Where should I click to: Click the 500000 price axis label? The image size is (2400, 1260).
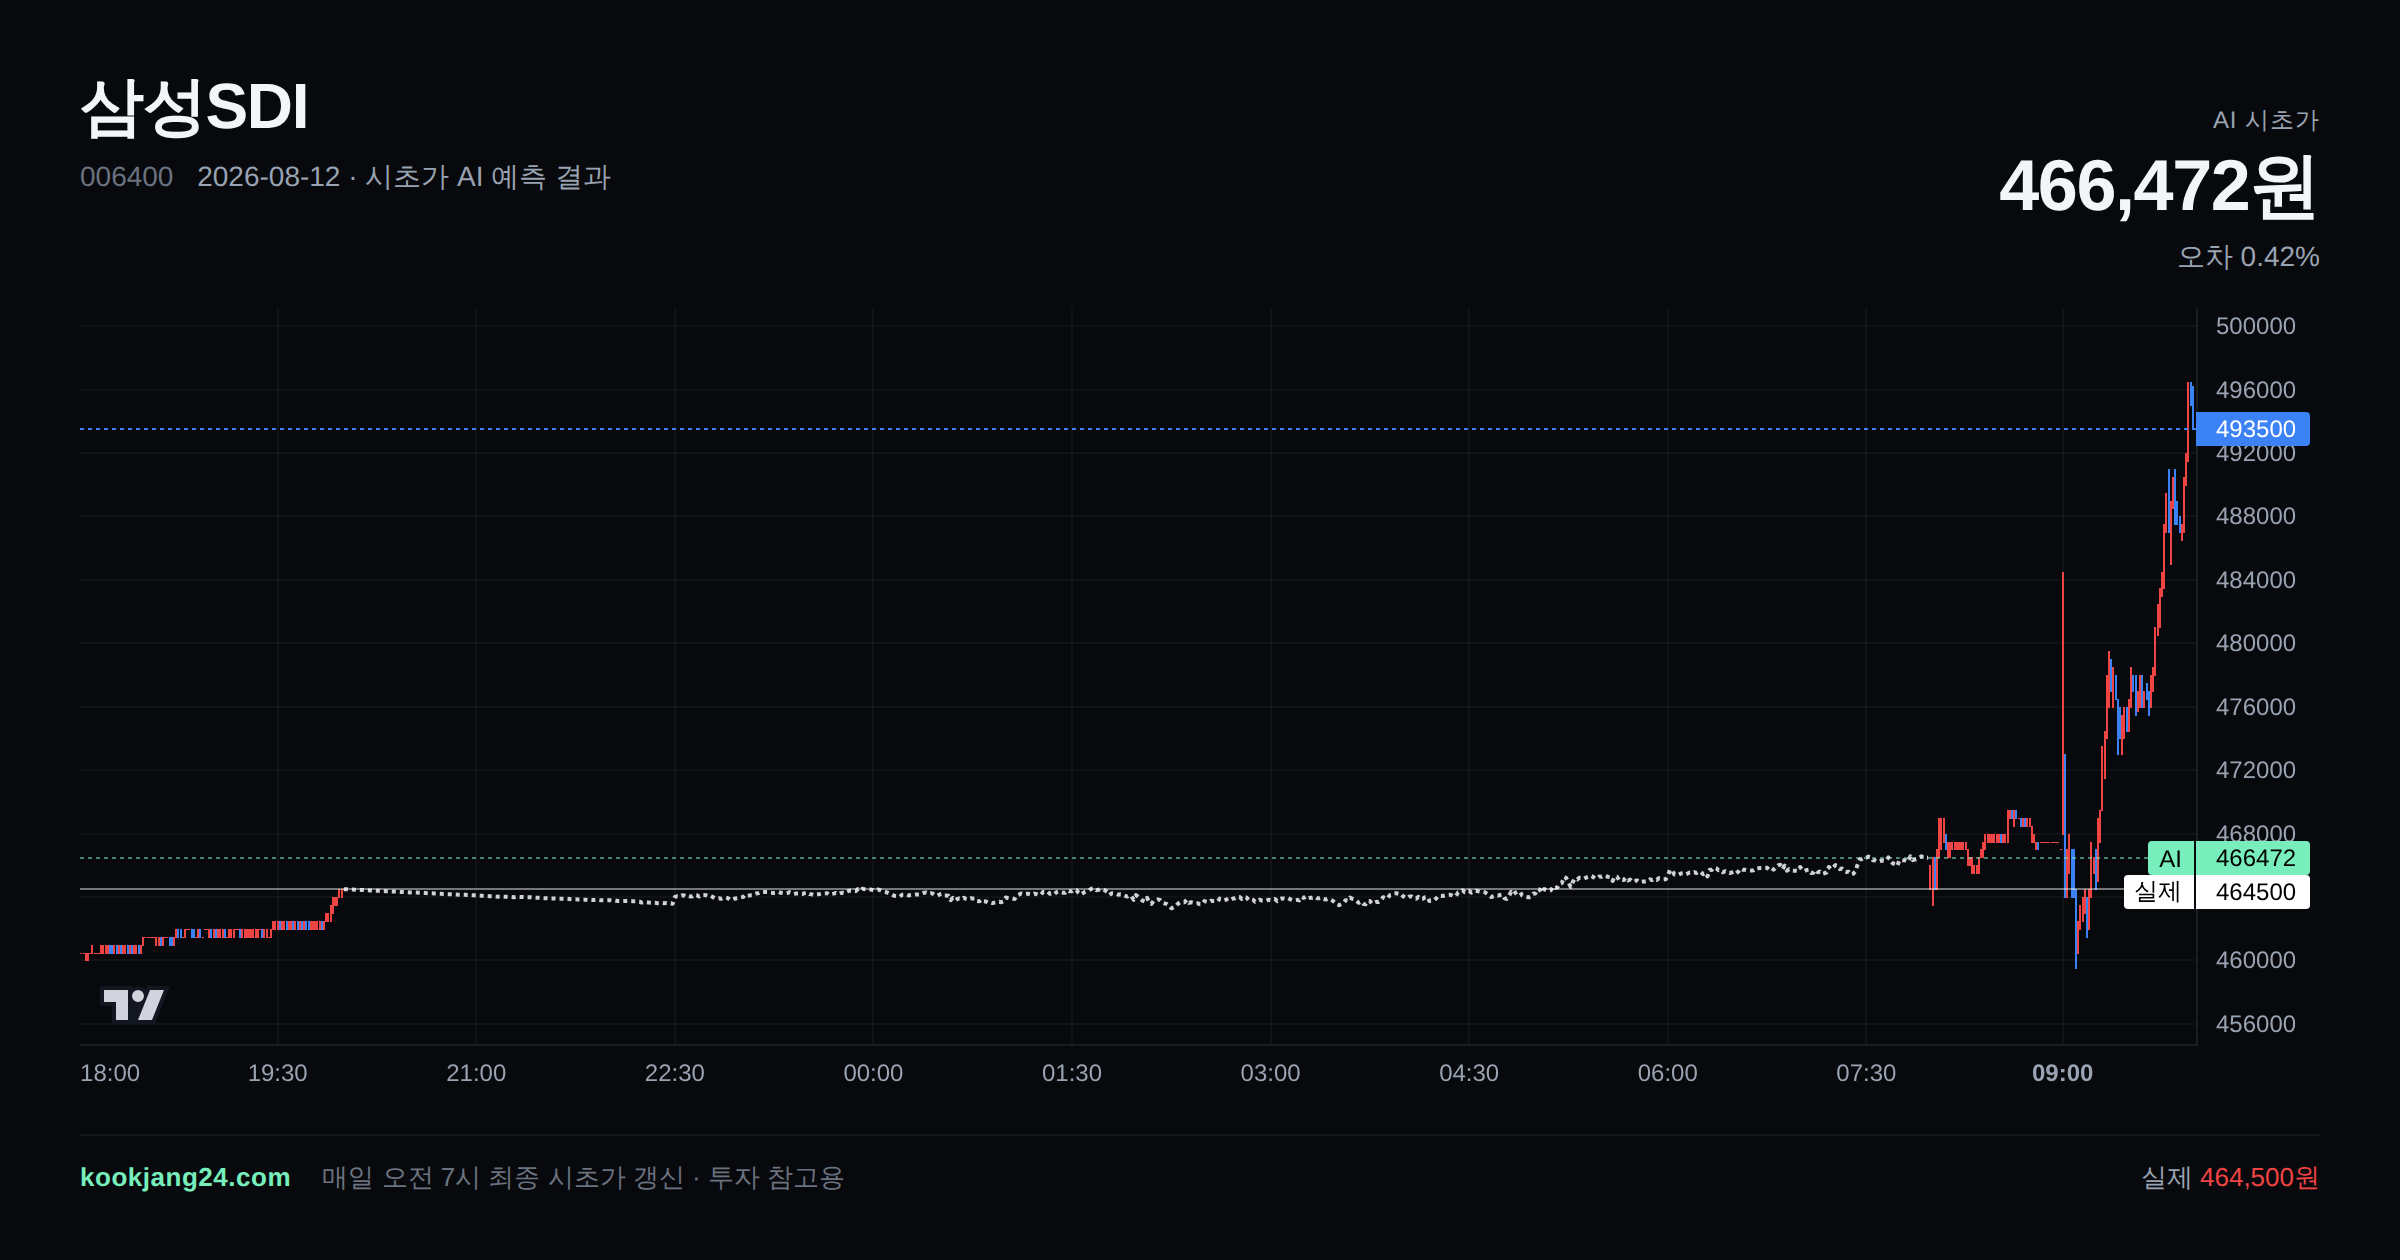tap(2256, 326)
